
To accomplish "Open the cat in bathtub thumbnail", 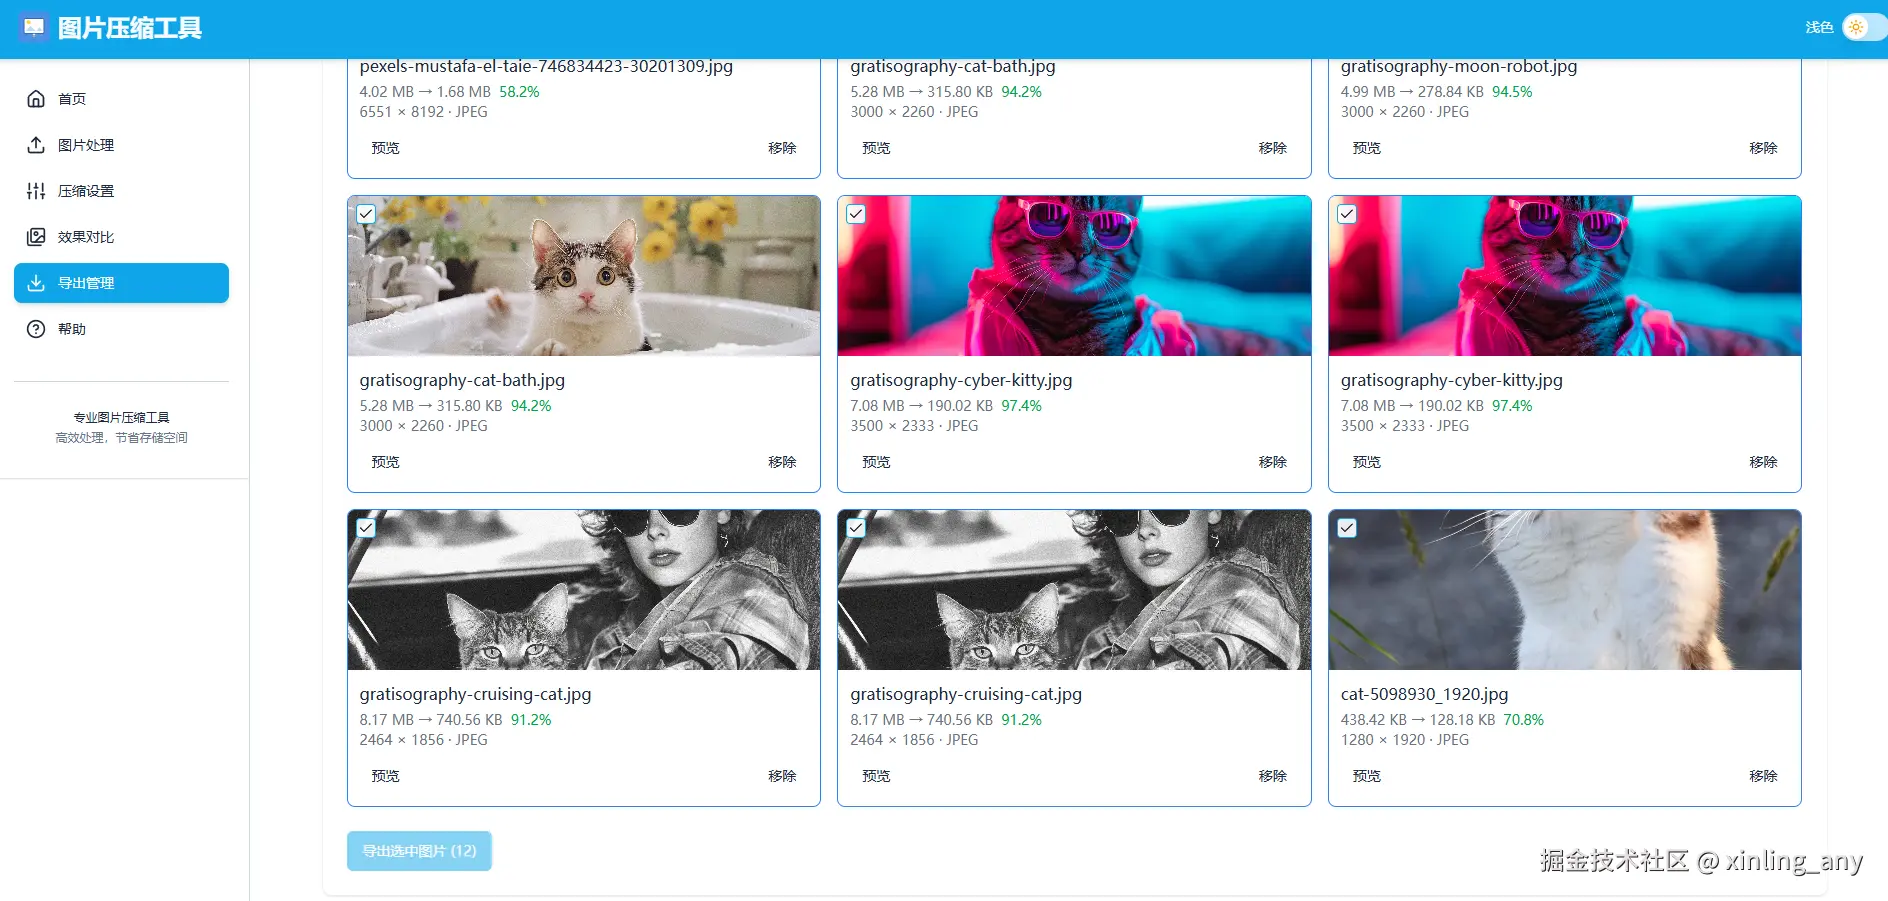I will click(584, 276).
